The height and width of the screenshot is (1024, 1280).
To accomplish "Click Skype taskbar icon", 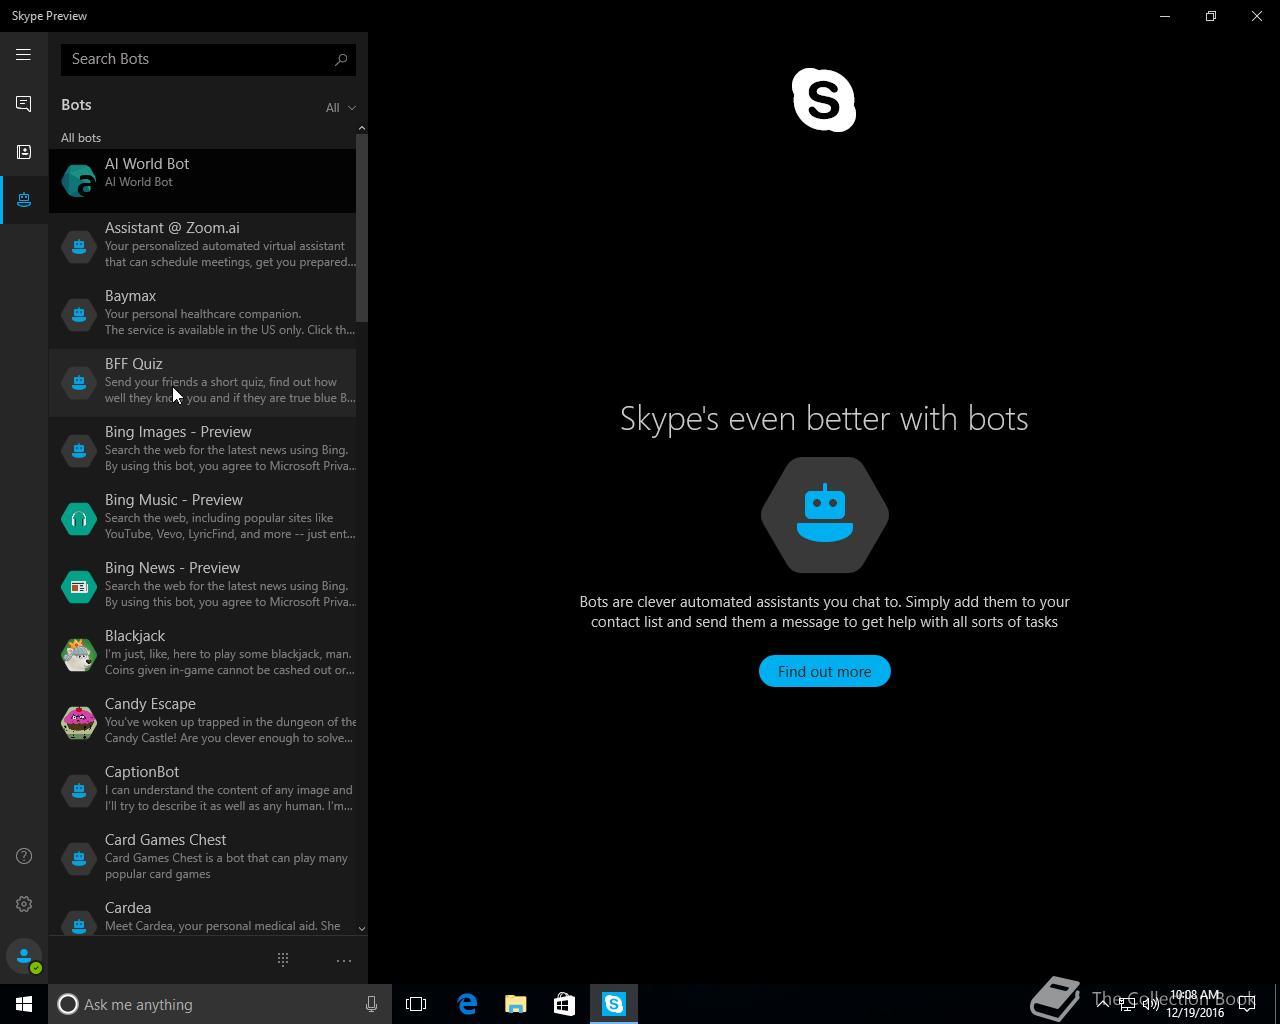I will [x=614, y=1004].
